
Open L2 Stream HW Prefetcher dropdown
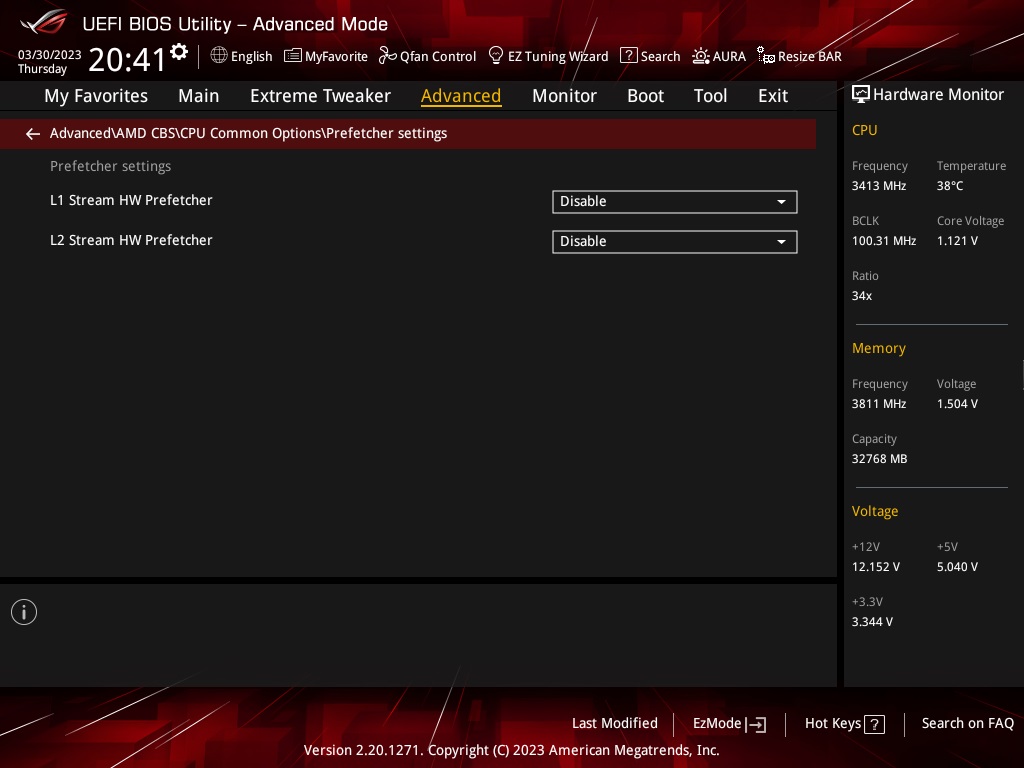(x=675, y=242)
